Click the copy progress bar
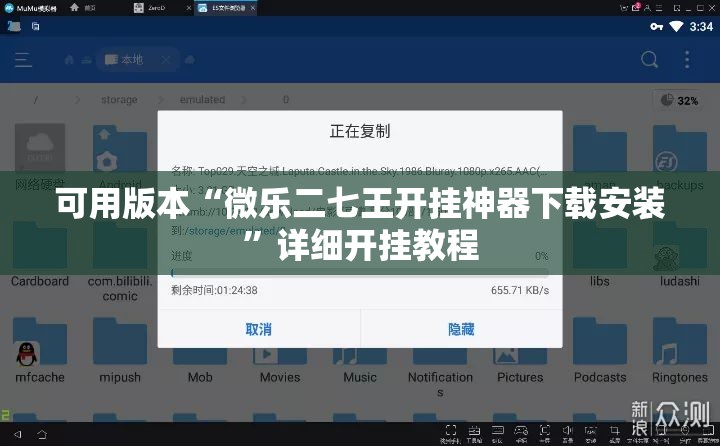 [360, 273]
